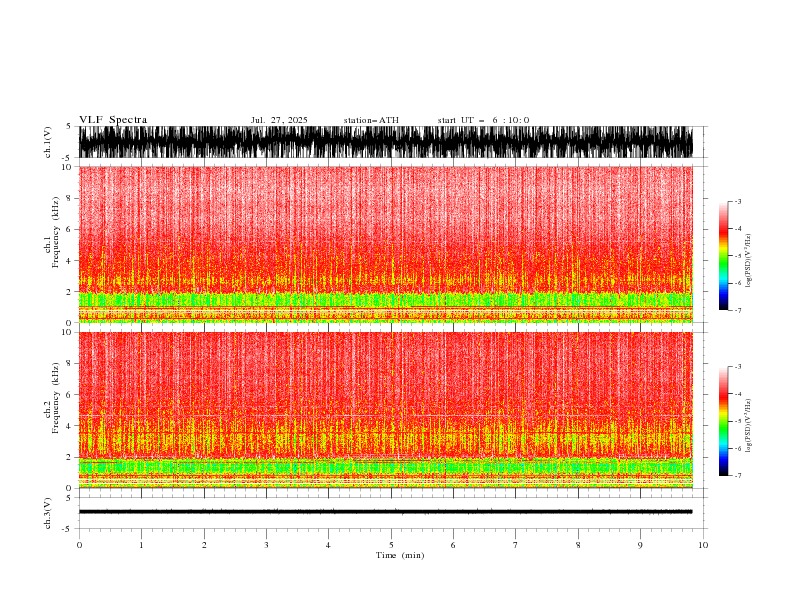Click tick label "9" on the Time axis

pyautogui.click(x=640, y=545)
